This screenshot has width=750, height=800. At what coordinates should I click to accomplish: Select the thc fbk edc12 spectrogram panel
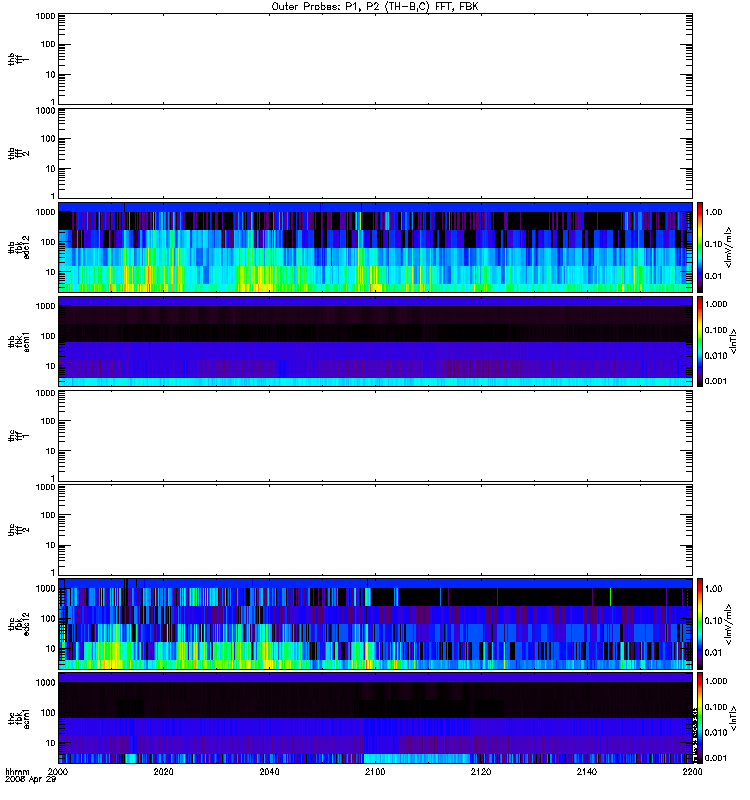(x=375, y=624)
